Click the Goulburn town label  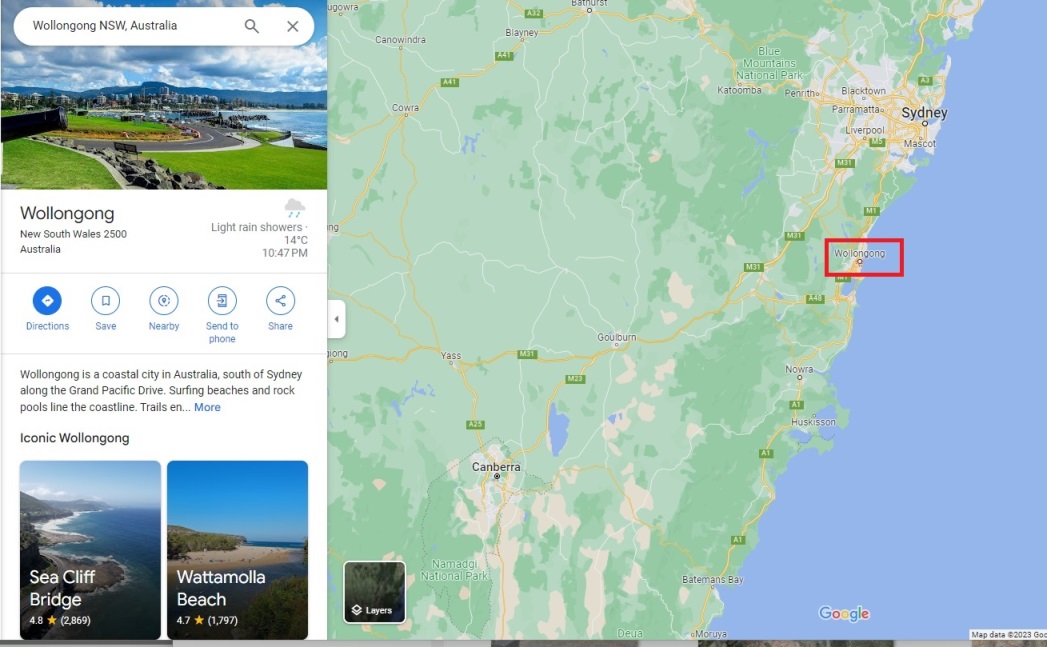pyautogui.click(x=616, y=337)
